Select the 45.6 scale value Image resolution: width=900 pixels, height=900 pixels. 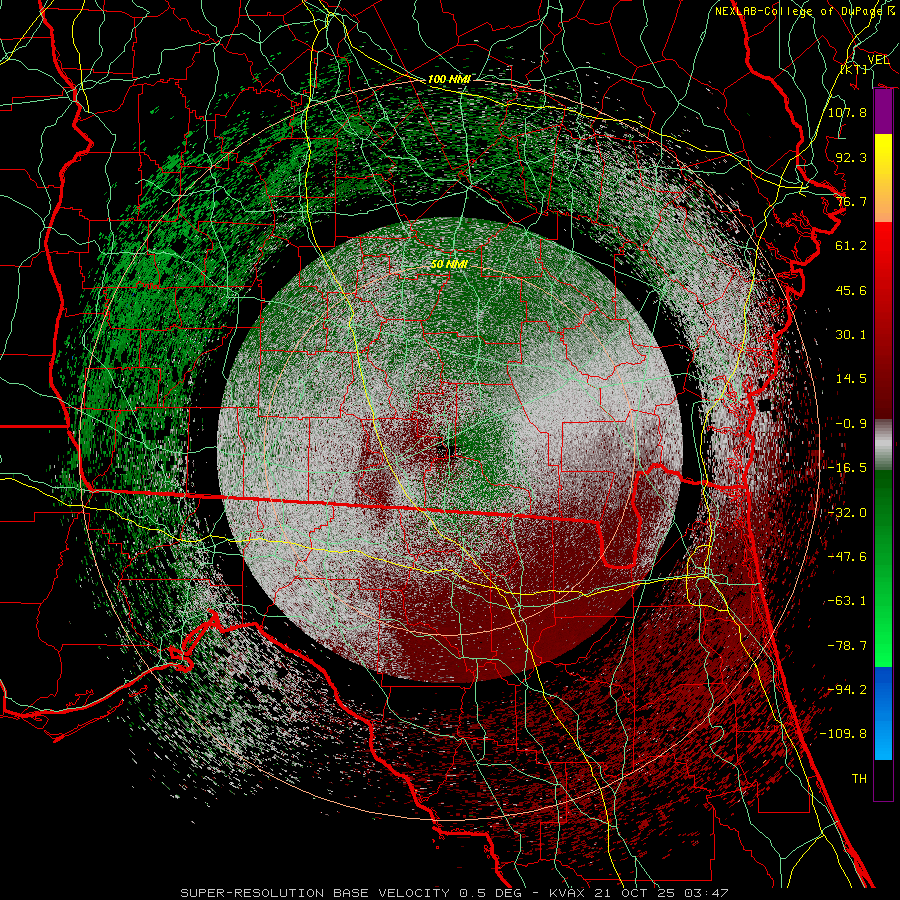click(851, 290)
